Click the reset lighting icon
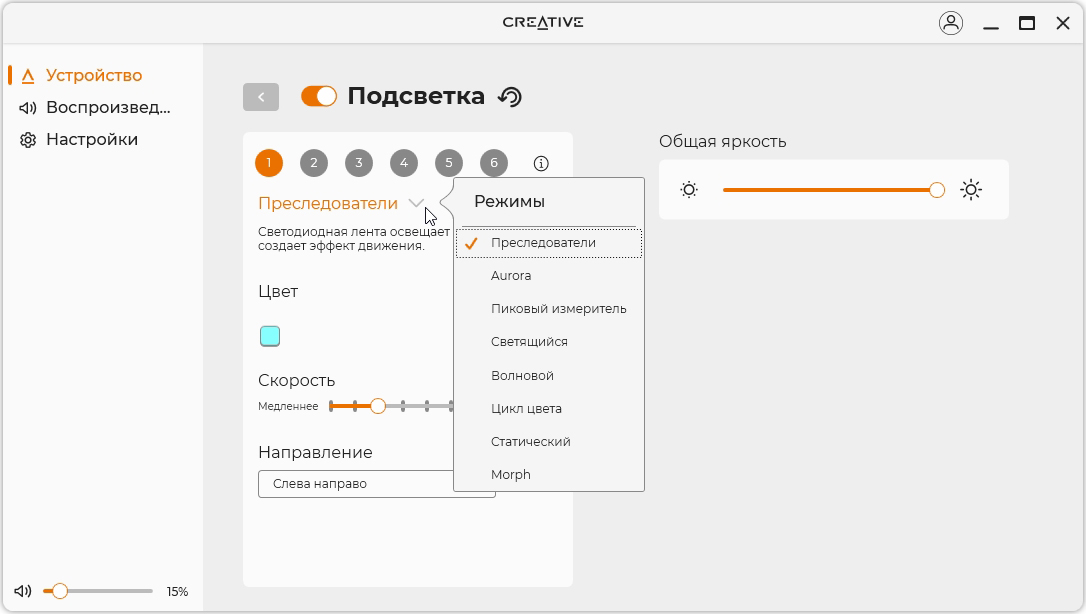1086x614 pixels. pyautogui.click(x=510, y=97)
